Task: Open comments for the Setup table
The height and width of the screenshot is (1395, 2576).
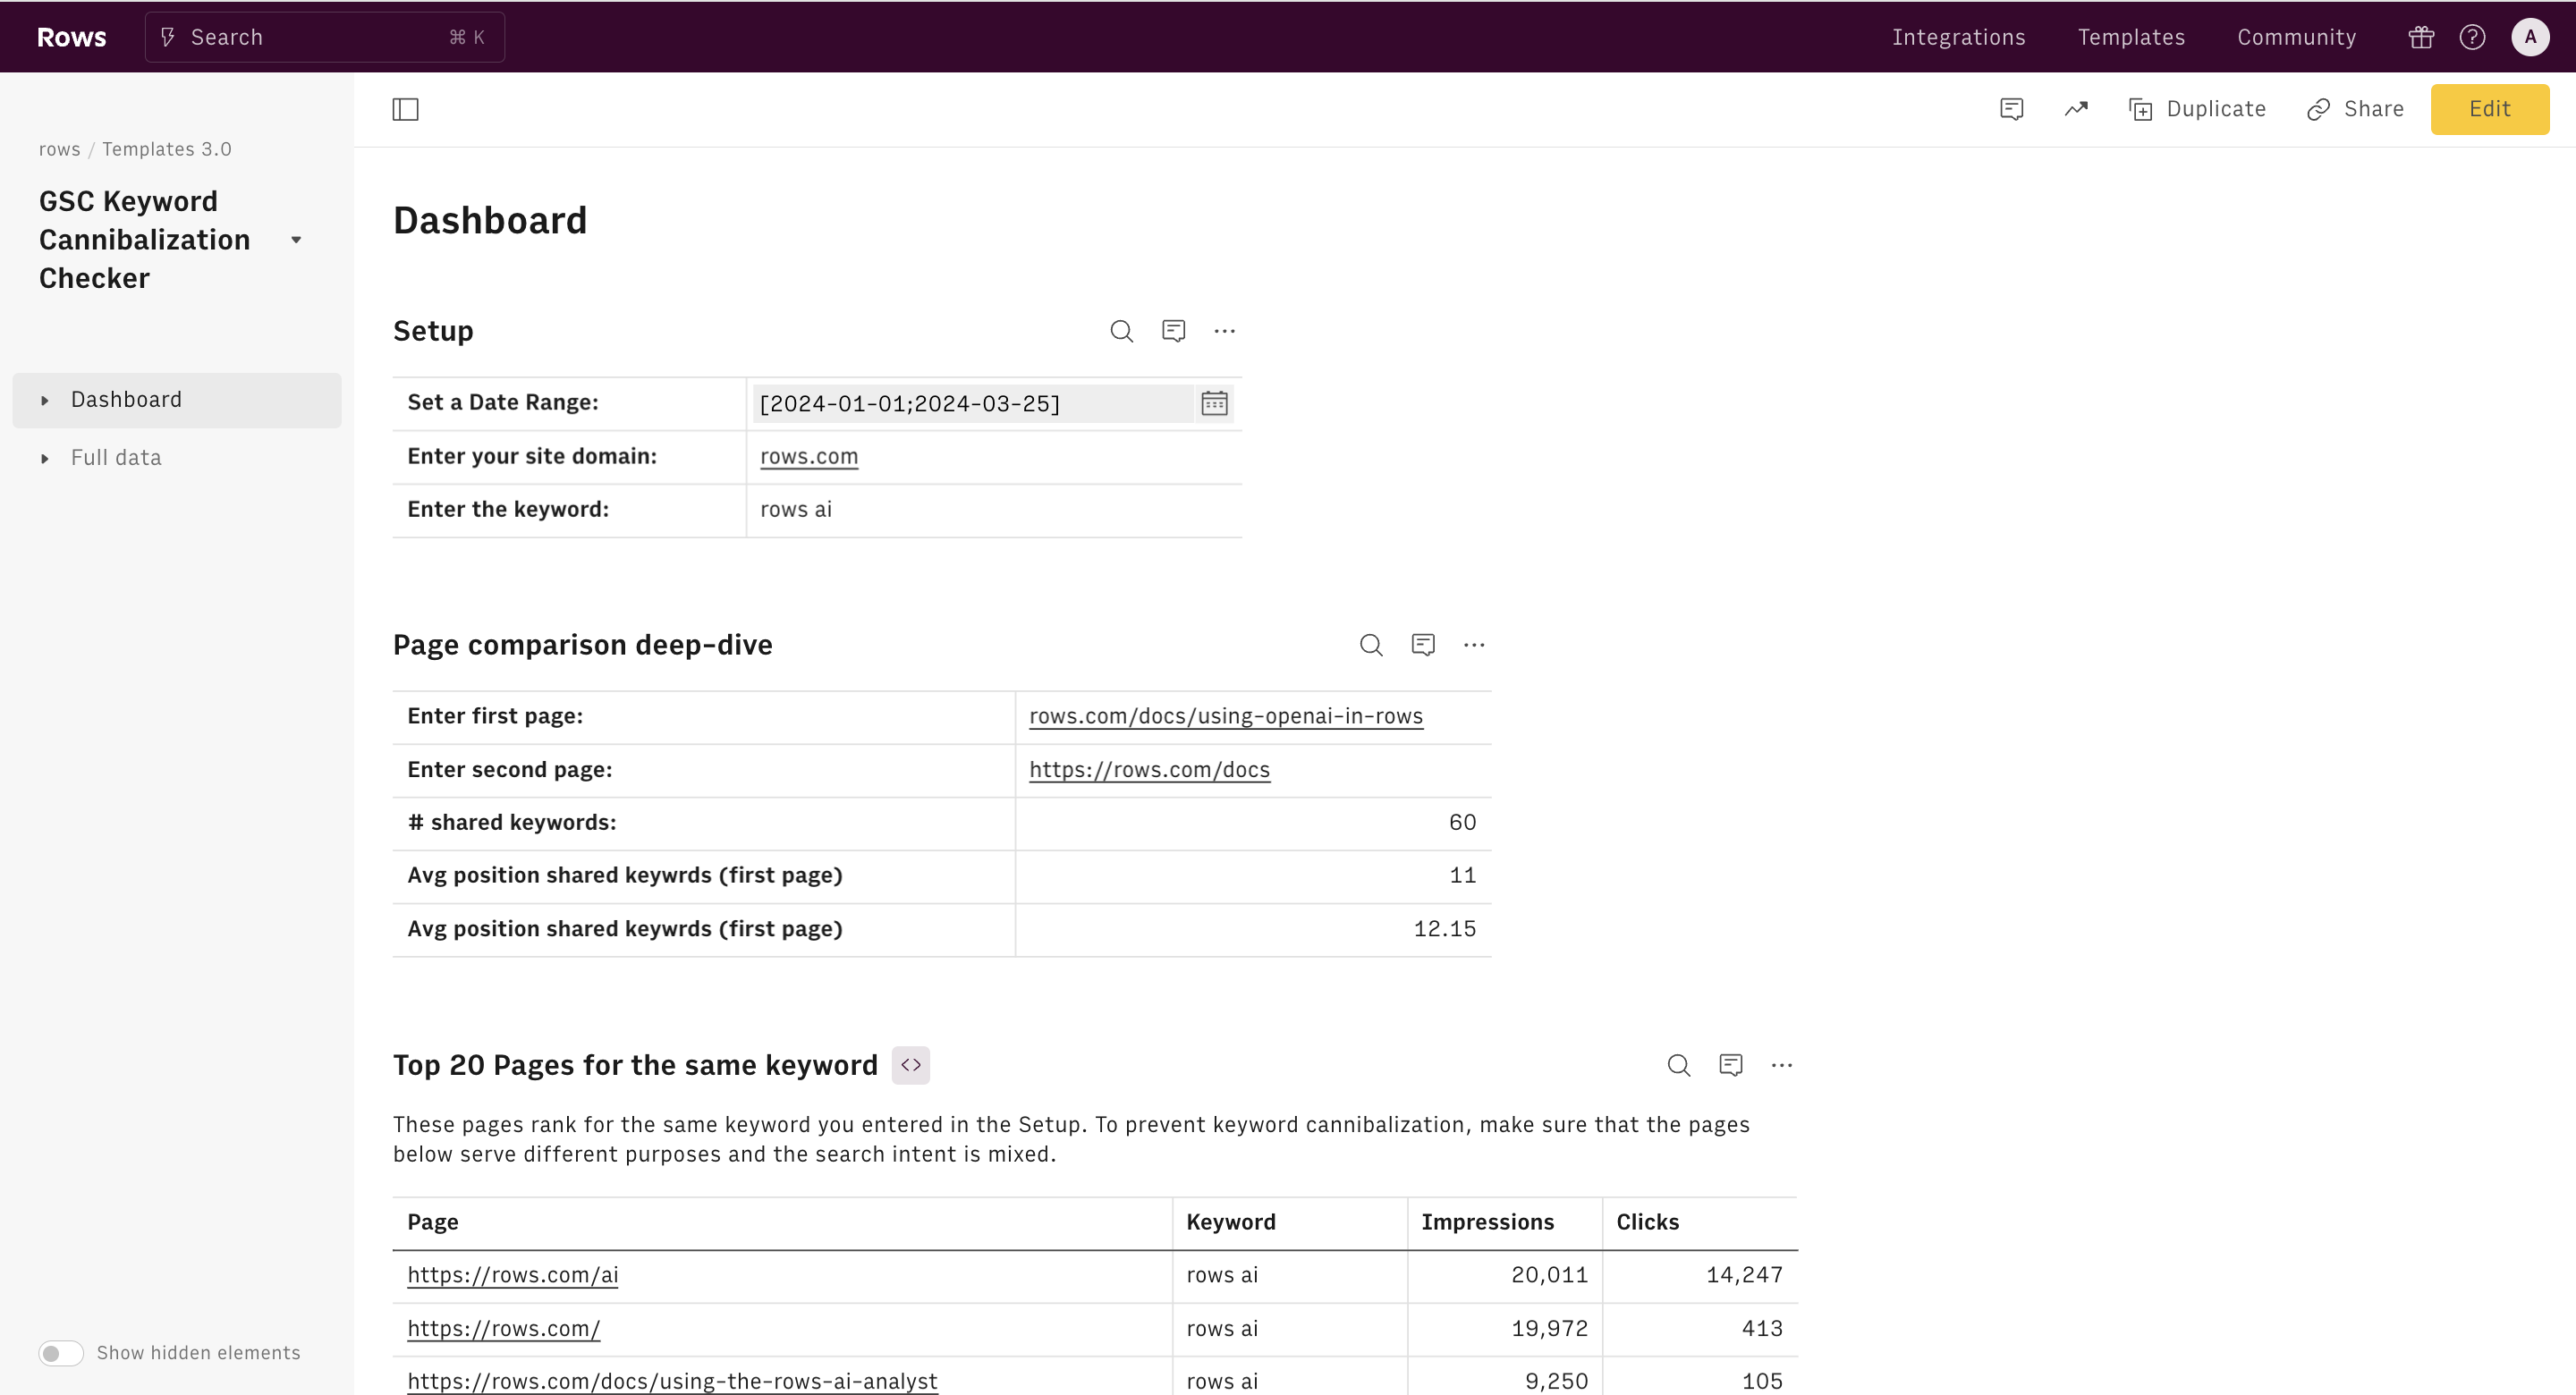Action: pos(1173,331)
